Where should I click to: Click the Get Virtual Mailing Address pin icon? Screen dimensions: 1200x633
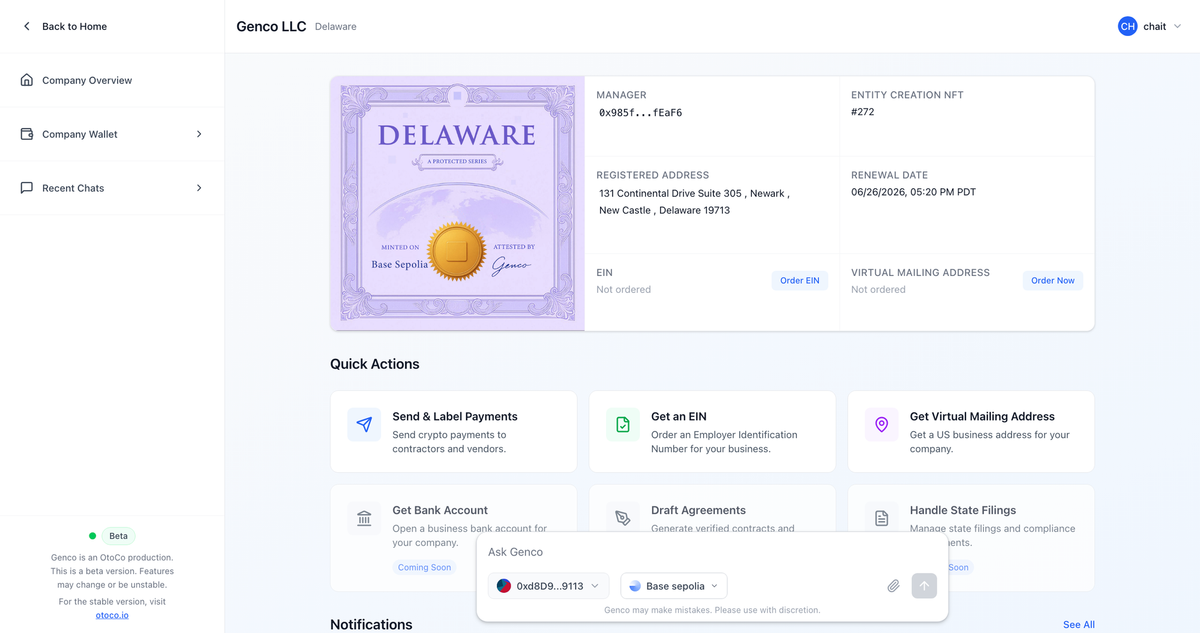click(881, 425)
